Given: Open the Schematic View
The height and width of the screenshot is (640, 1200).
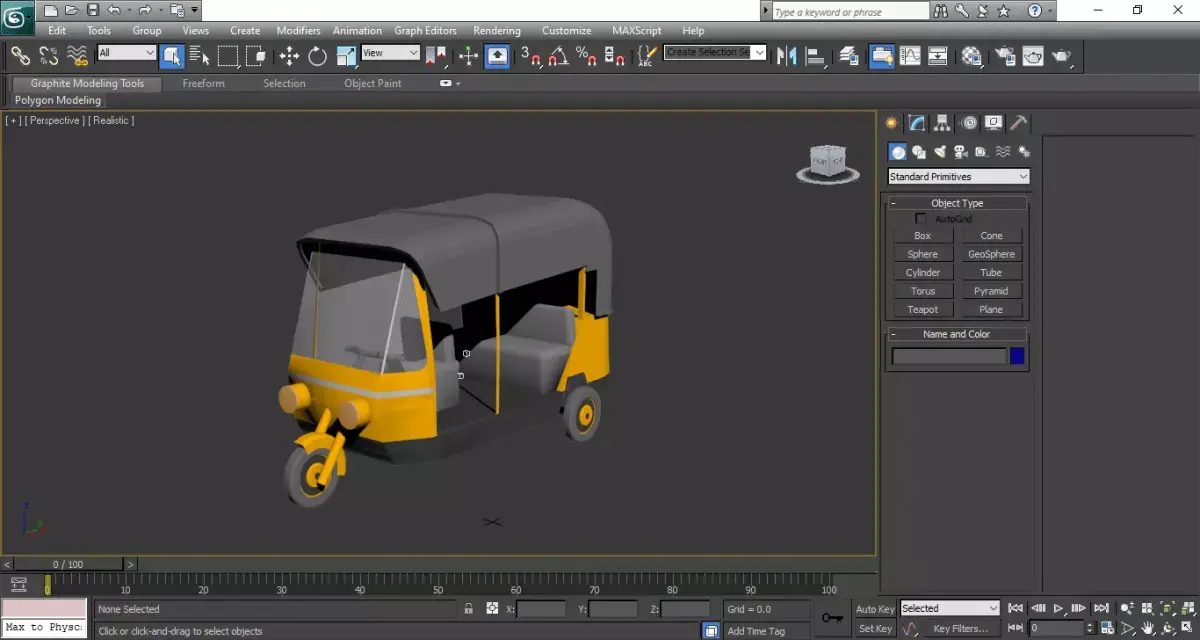Looking at the screenshot, I should pyautogui.click(x=938, y=55).
